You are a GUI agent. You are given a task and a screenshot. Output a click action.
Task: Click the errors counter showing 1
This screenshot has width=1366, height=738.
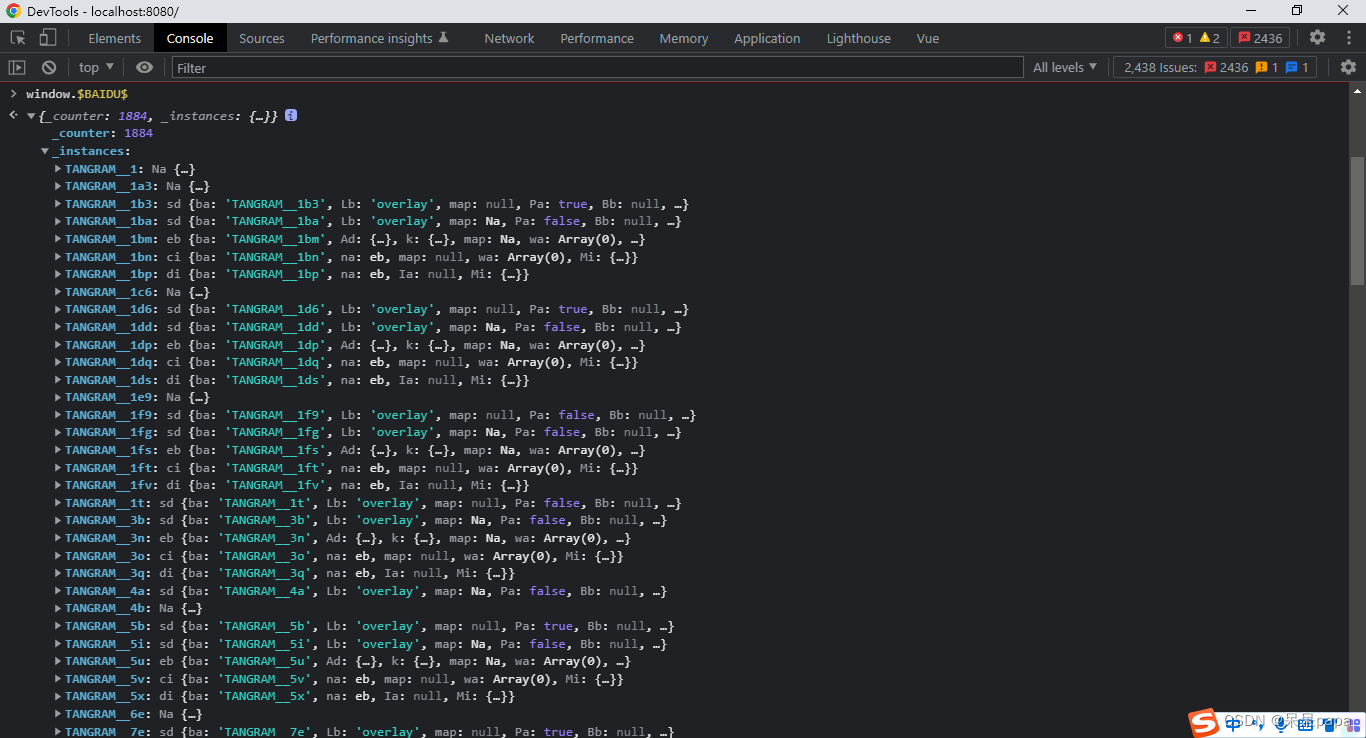(x=1182, y=38)
